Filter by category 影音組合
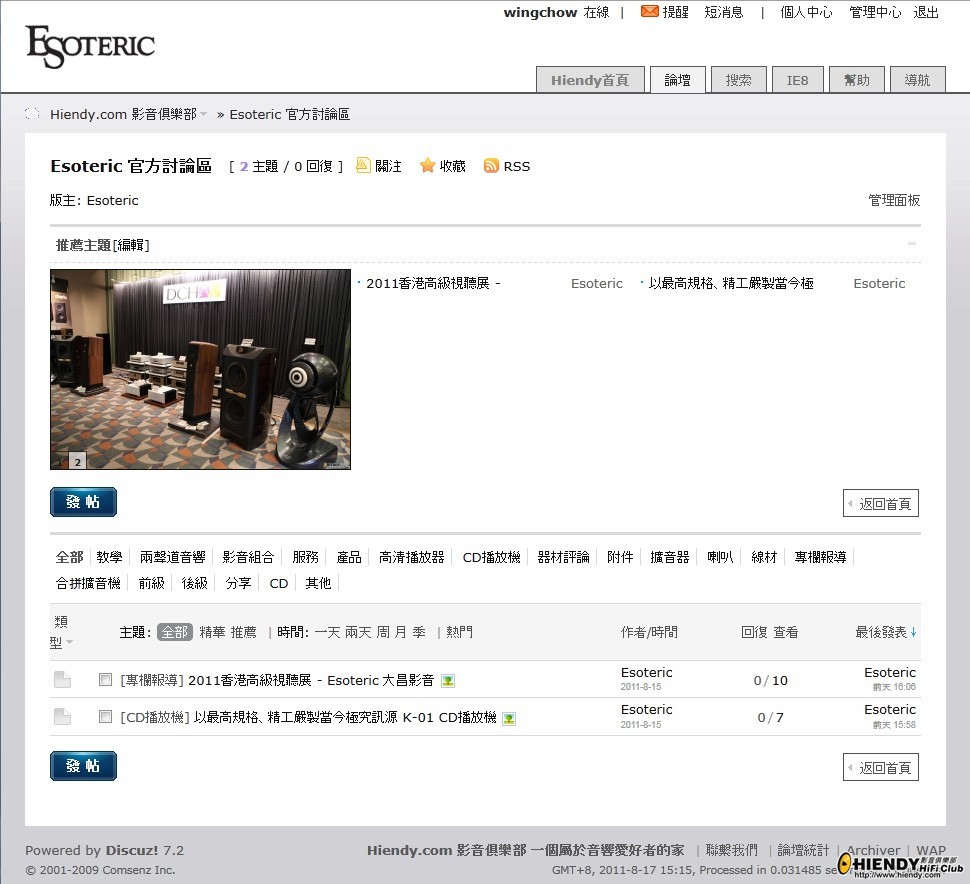 click(x=248, y=557)
